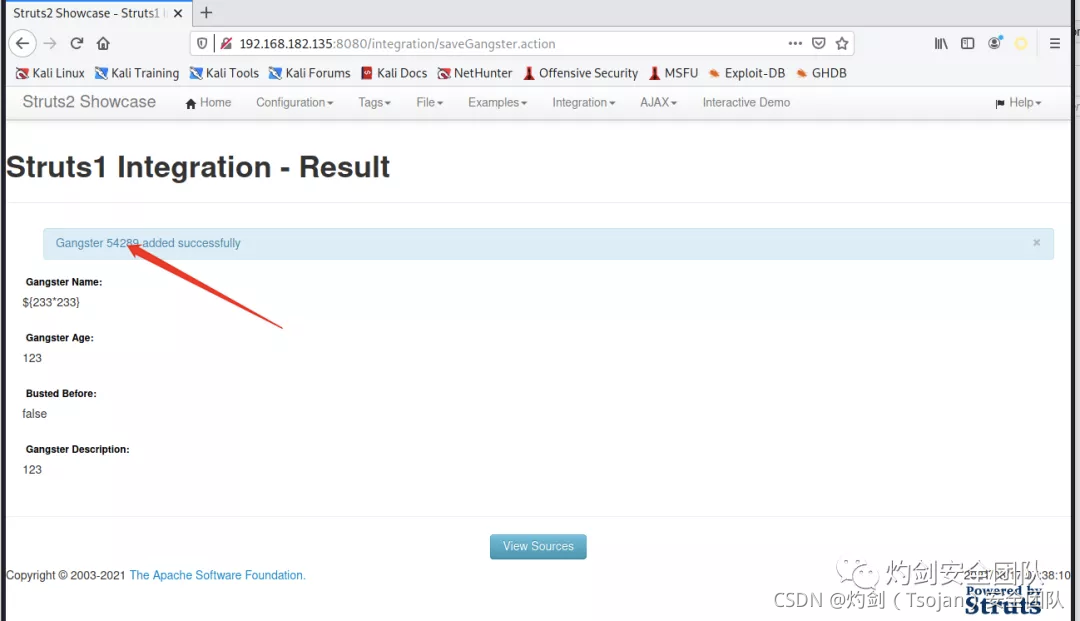This screenshot has width=1080, height=621.
Task: Click the Gangster Name value ${233*233}
Action: pos(51,302)
